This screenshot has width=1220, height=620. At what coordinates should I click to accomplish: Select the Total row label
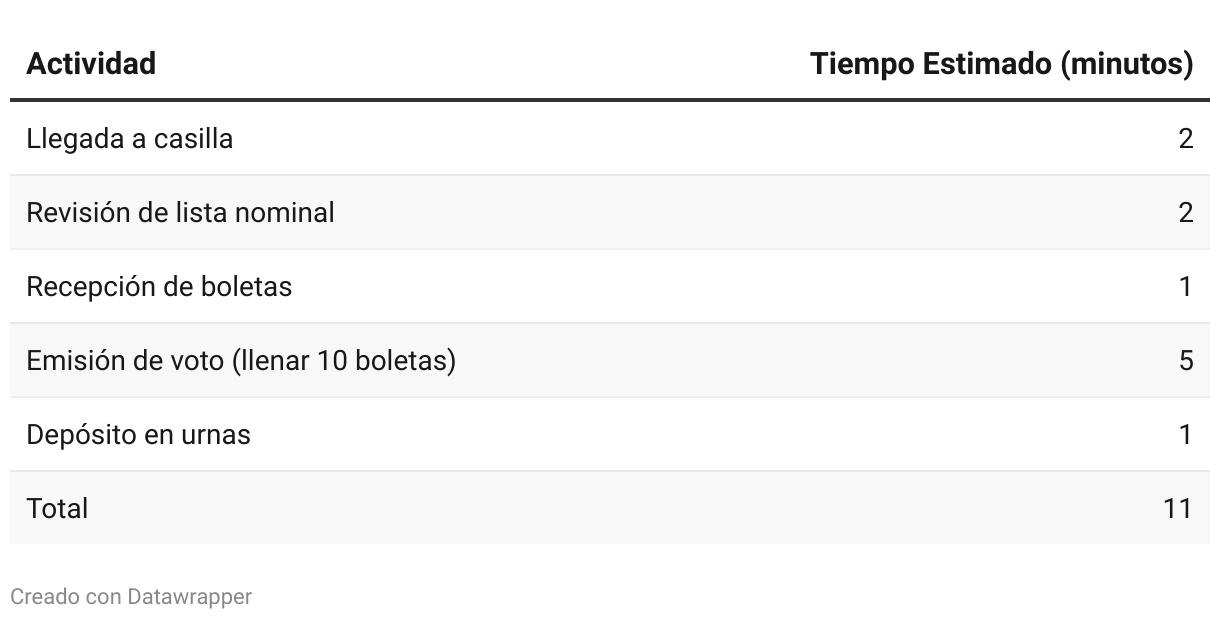point(57,508)
